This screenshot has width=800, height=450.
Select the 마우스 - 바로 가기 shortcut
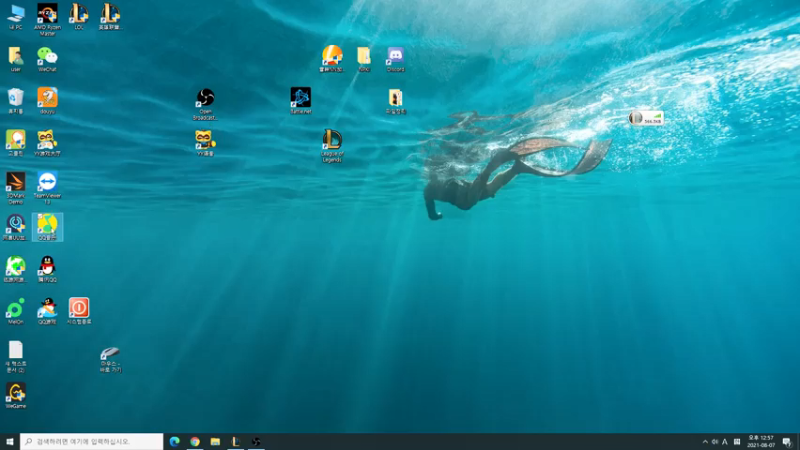(110, 360)
